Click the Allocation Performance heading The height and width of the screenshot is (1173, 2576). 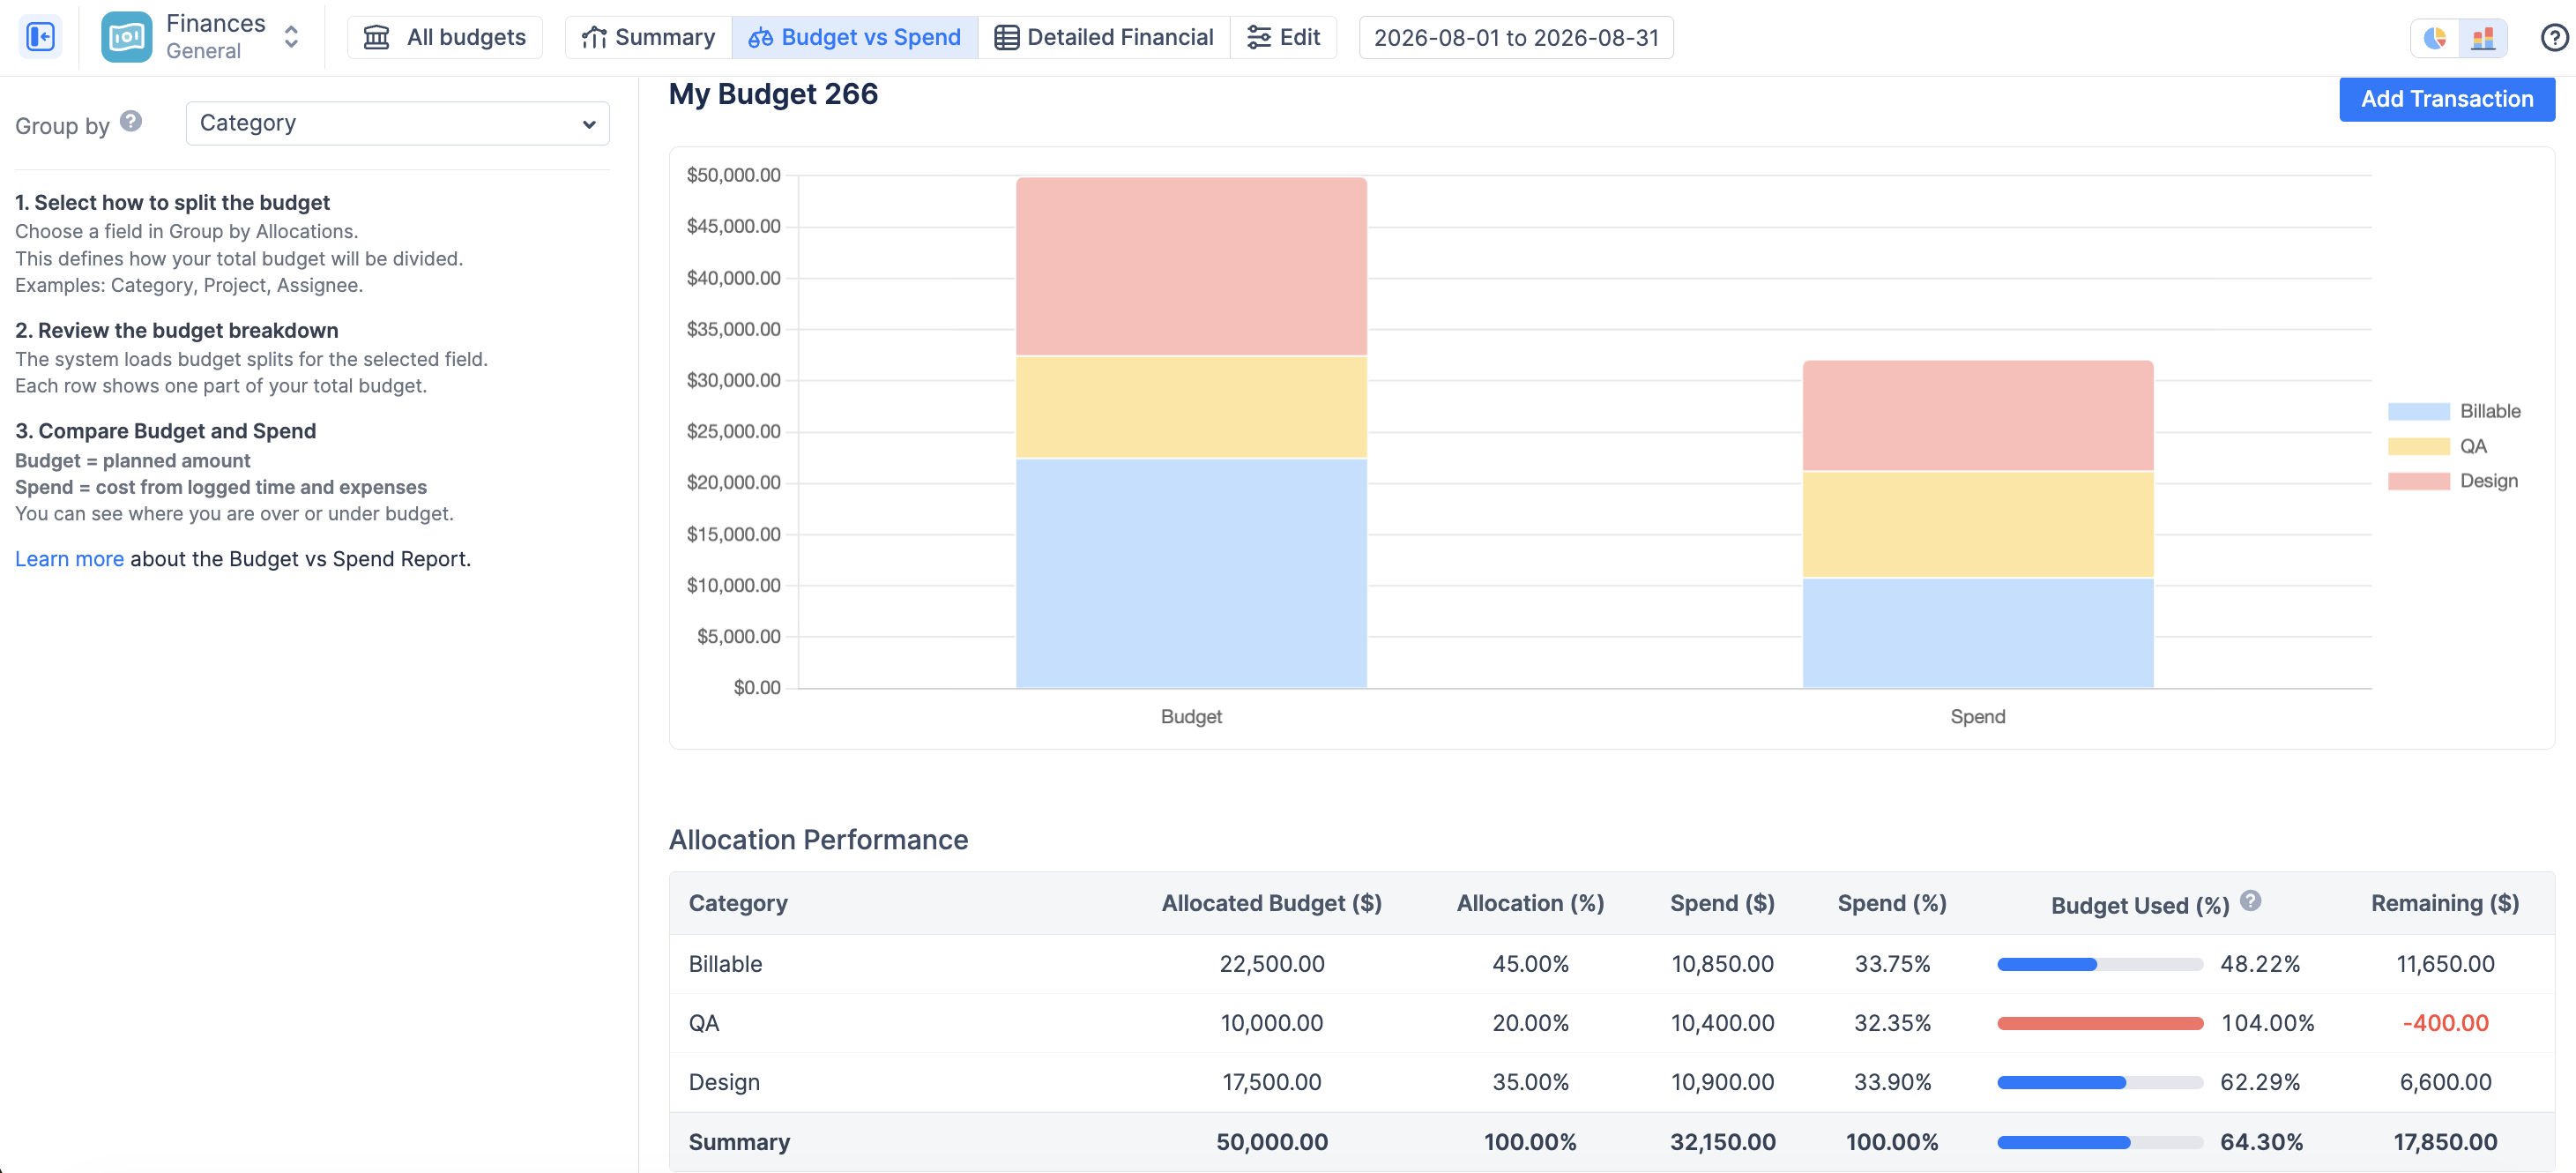818,840
